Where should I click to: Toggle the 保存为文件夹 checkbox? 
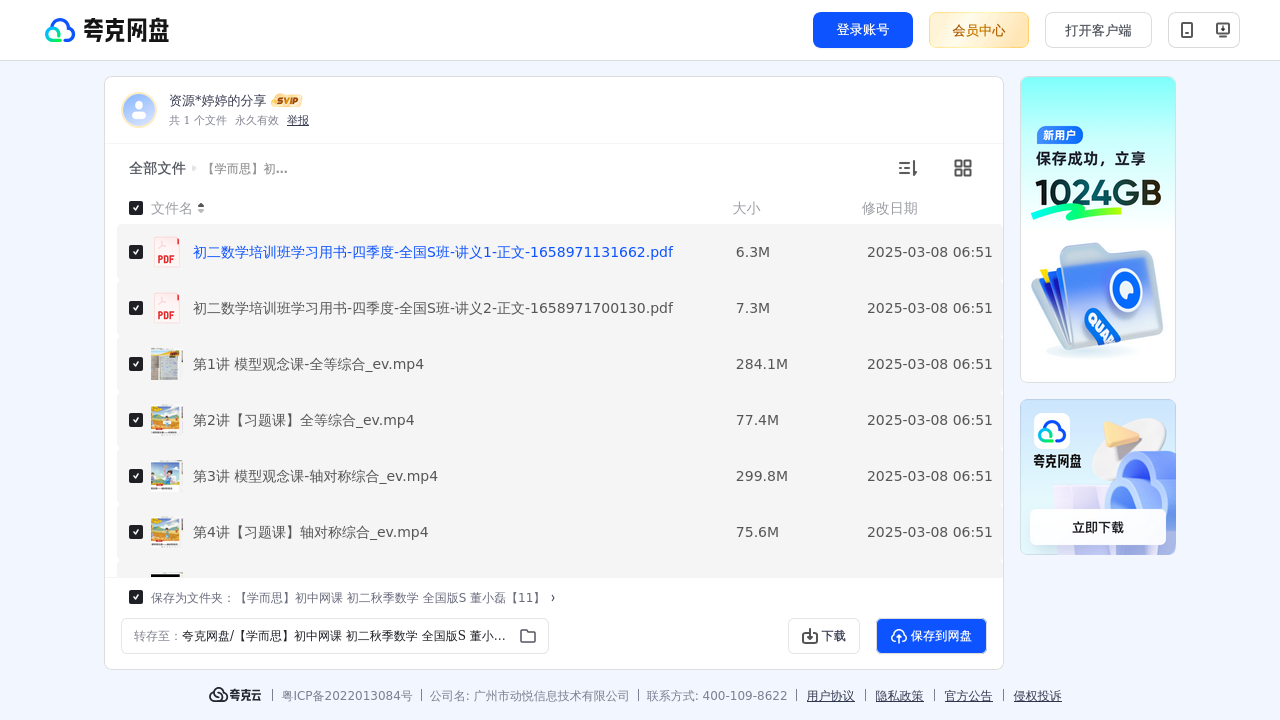point(136,597)
